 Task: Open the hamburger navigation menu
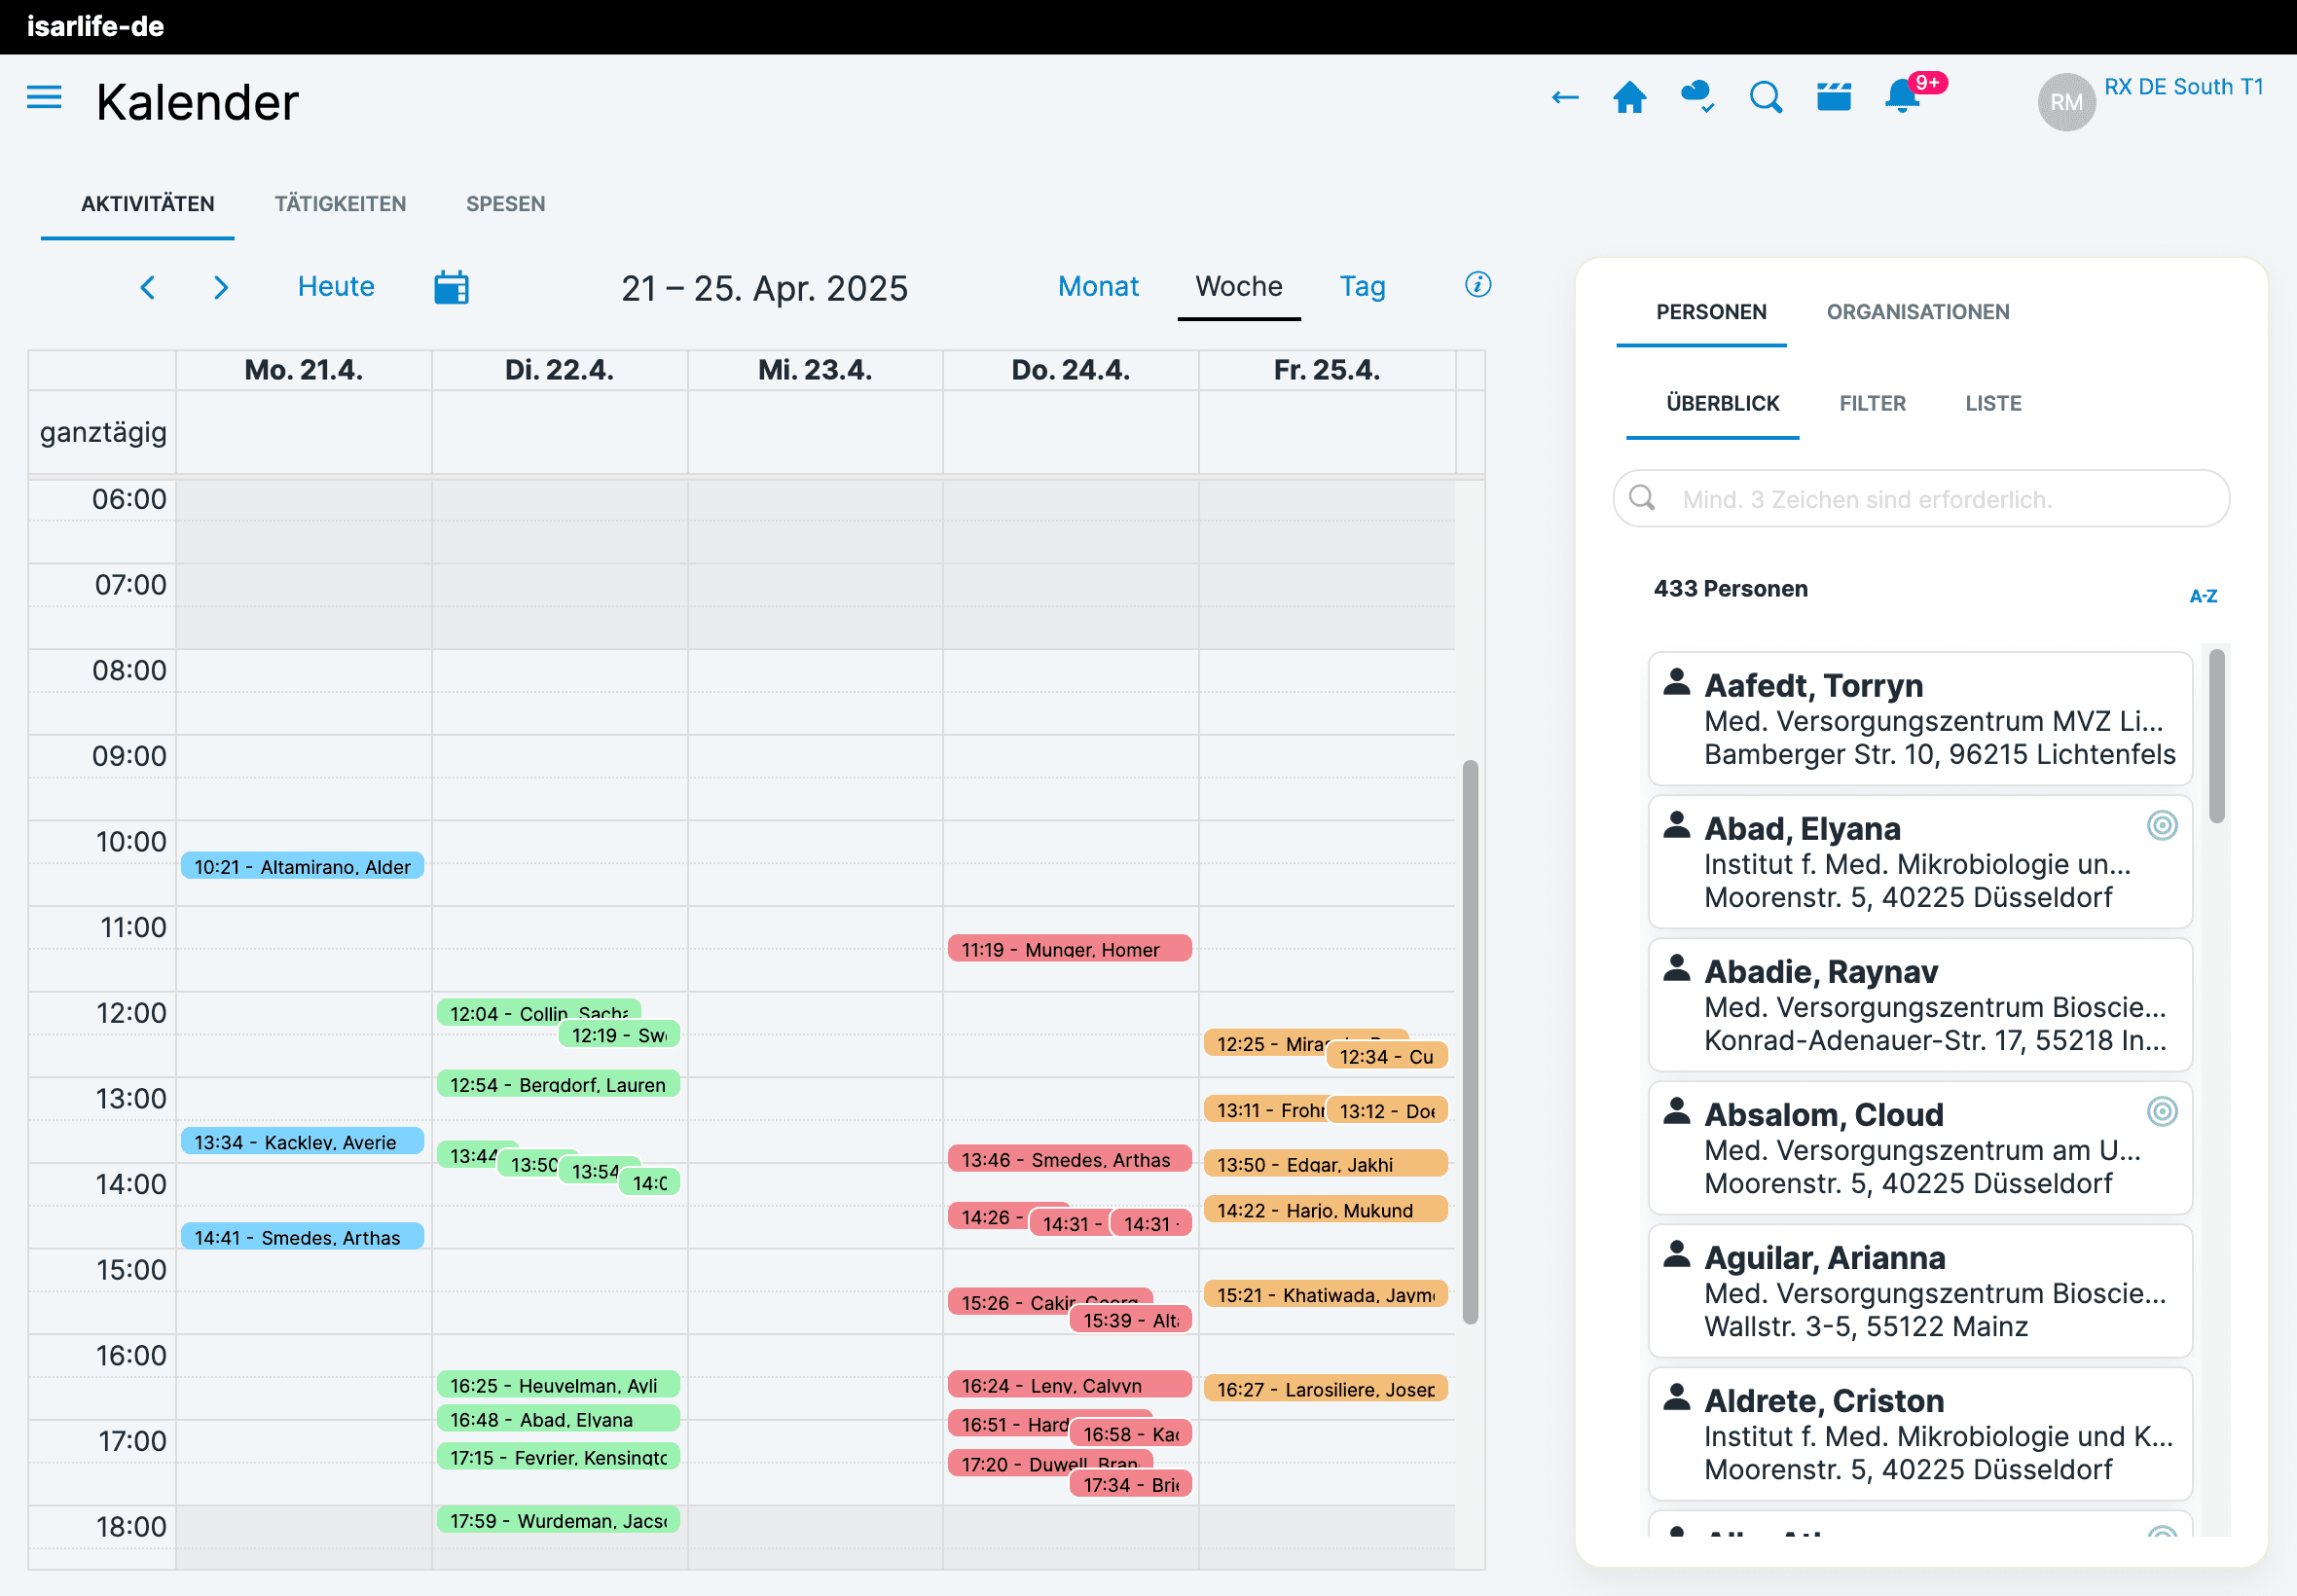[x=44, y=98]
